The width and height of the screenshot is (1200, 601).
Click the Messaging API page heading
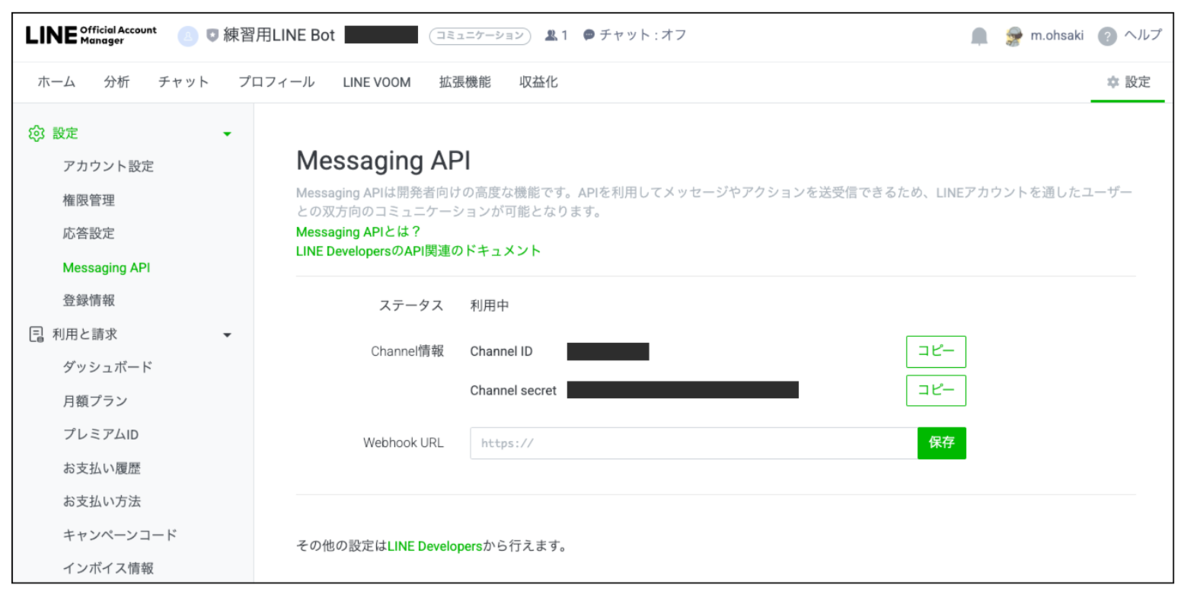tap(383, 160)
